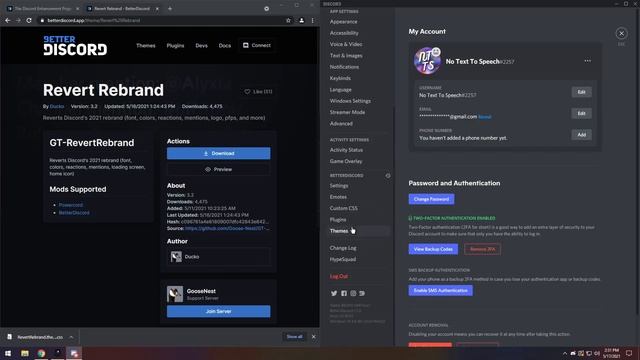Expand the downloaded file options chevron
Viewport: 640px width, 360px height.
71,337
